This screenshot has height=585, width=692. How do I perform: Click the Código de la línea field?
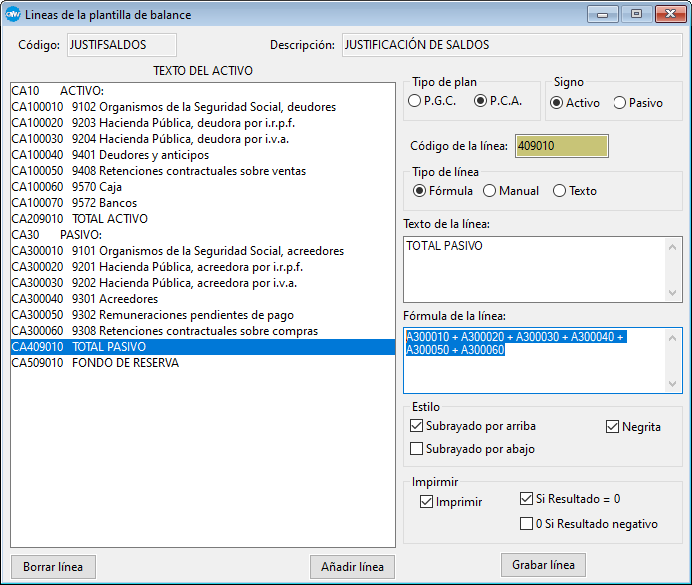561,146
